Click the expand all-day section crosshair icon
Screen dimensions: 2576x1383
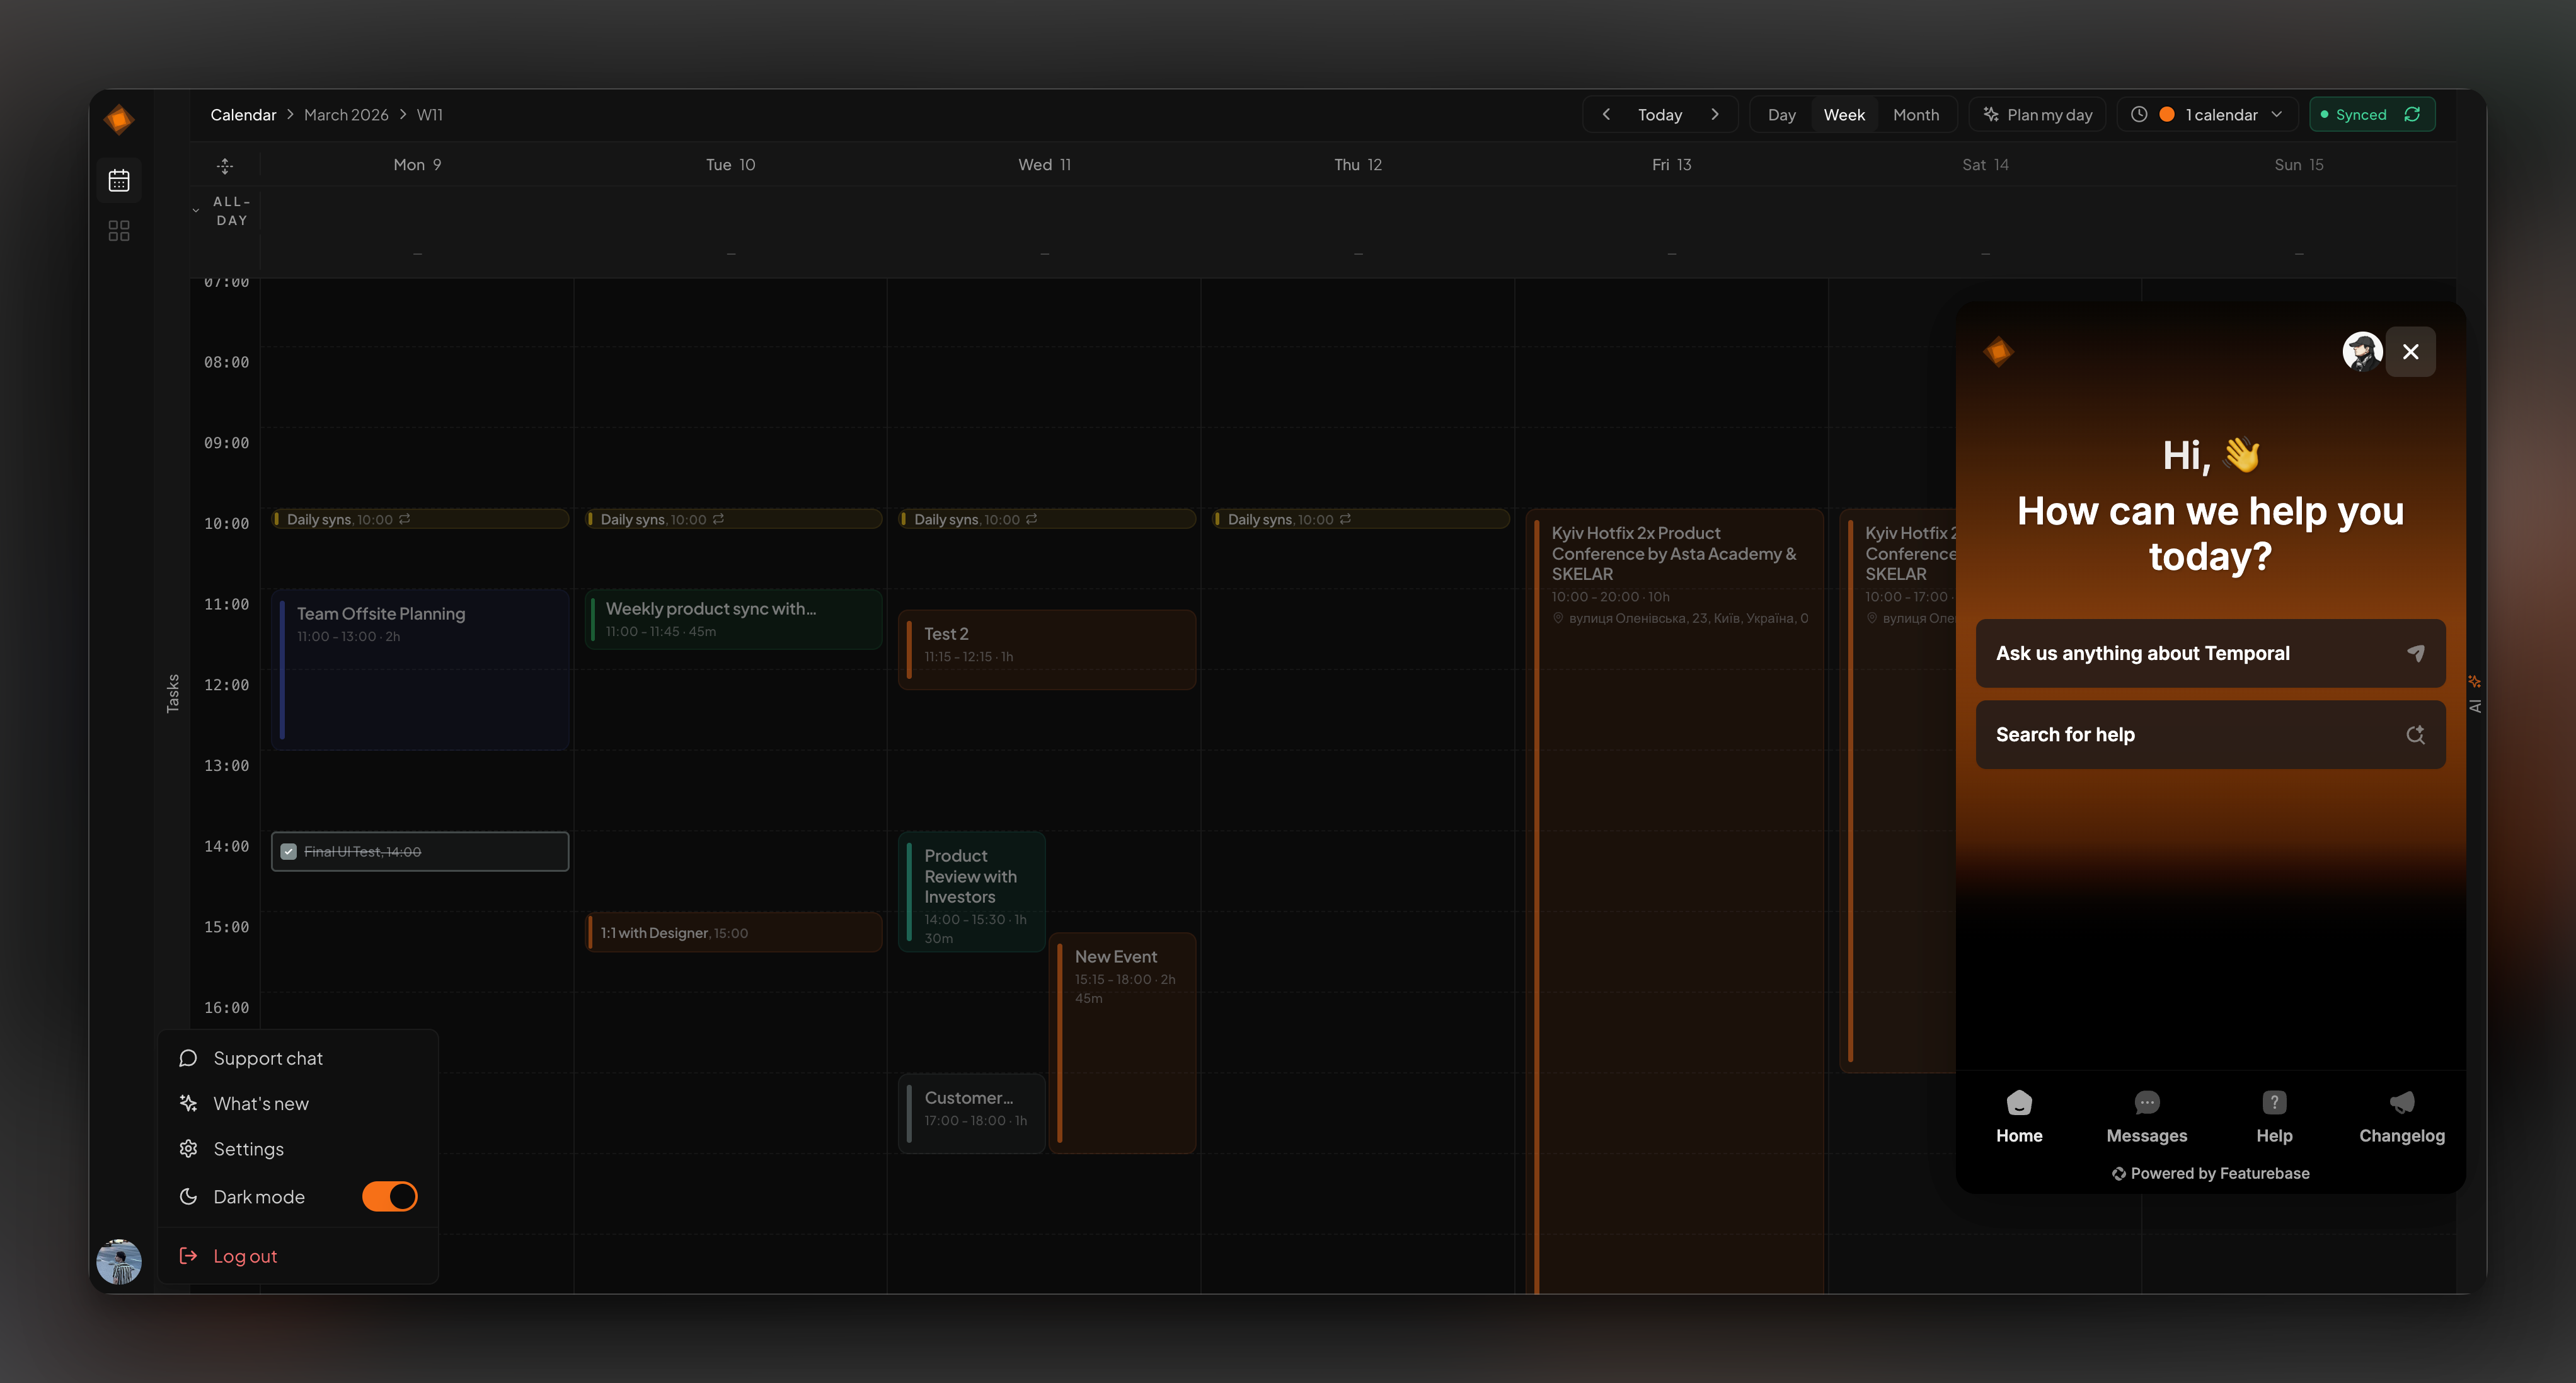[x=225, y=166]
